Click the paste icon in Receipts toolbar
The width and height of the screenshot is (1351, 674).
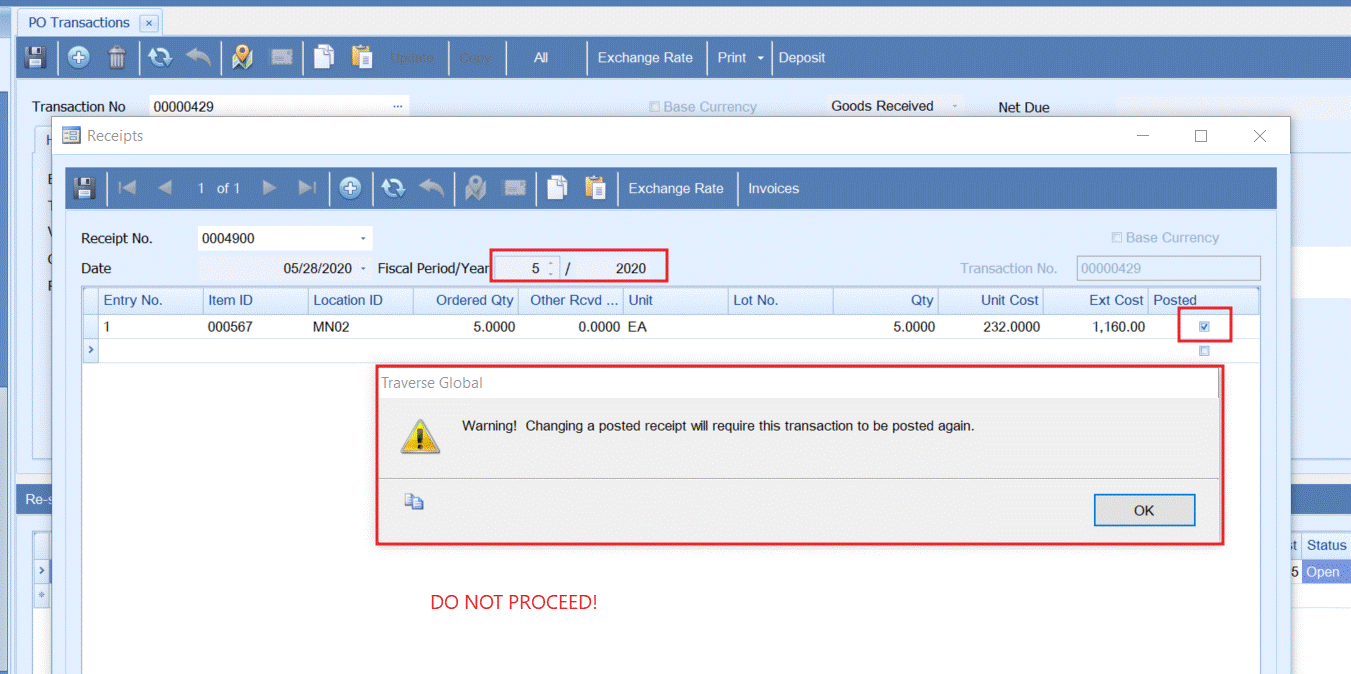595,188
